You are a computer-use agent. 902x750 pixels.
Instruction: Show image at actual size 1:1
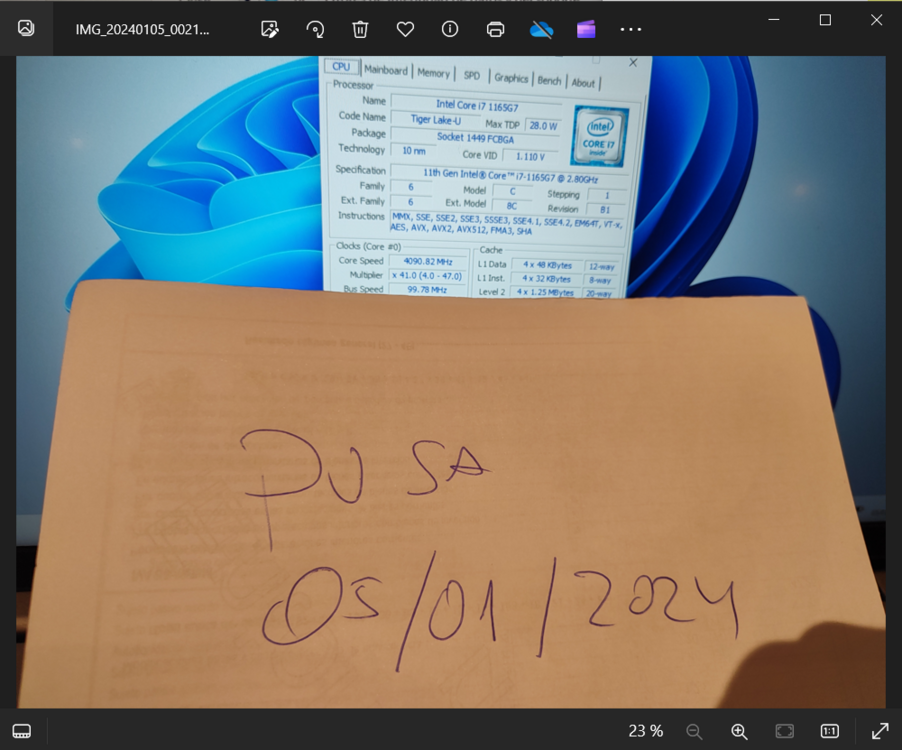829,731
